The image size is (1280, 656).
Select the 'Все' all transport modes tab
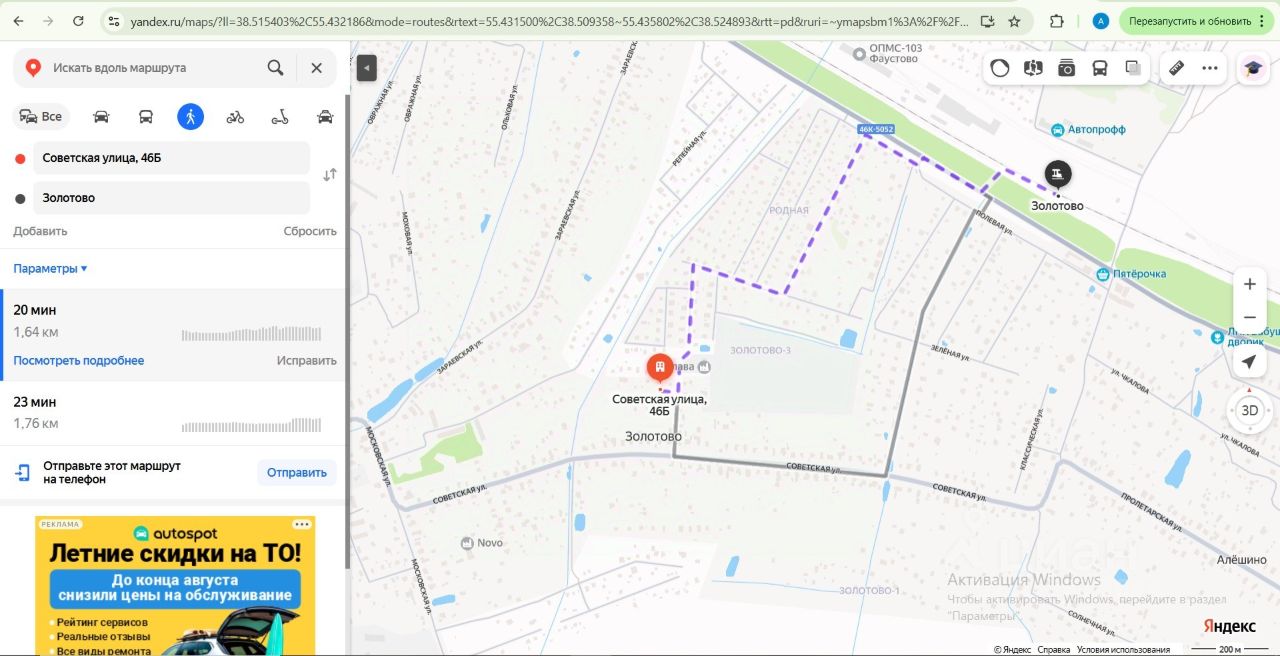click(41, 116)
